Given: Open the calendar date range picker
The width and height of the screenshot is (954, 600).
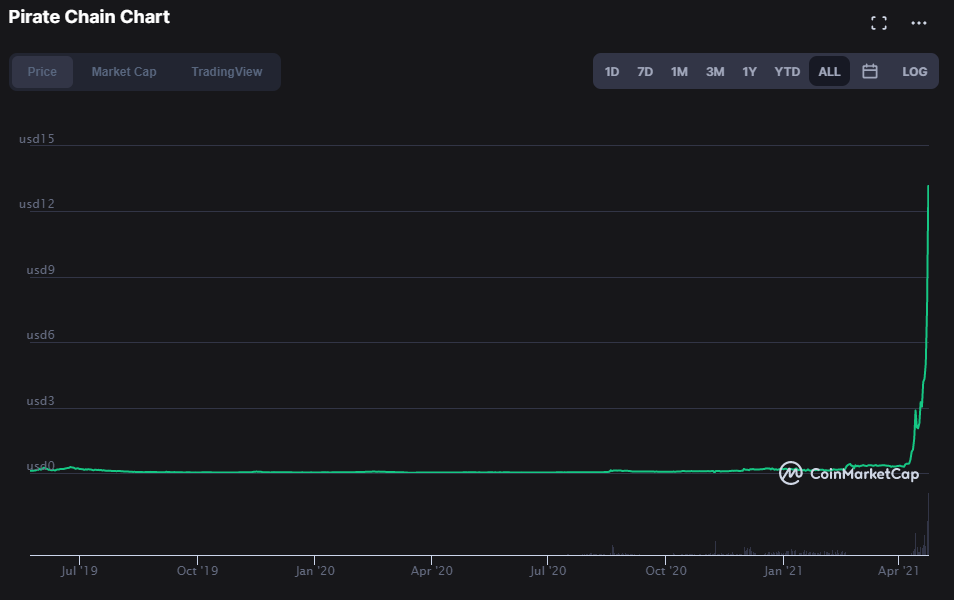Looking at the screenshot, I should click(870, 71).
